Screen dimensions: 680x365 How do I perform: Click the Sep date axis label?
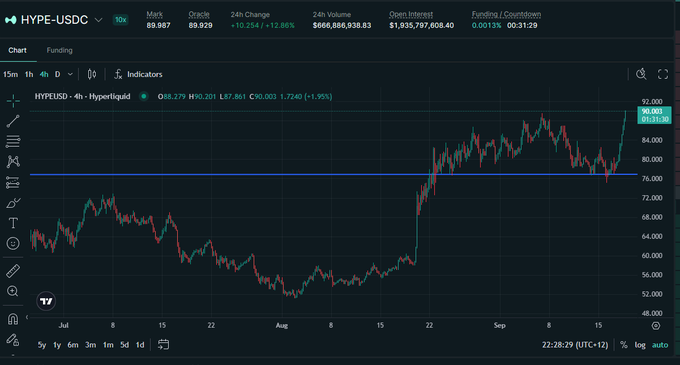point(499,326)
